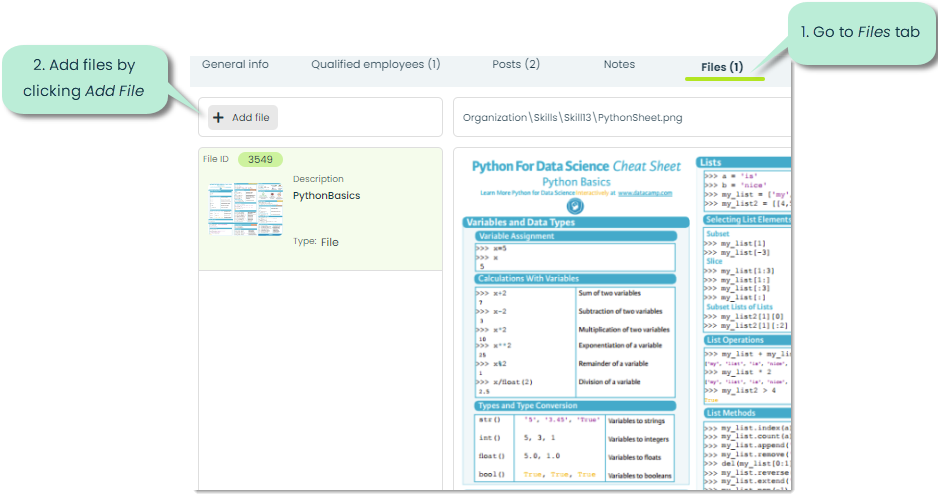Click 'Sum of two variables' text
This screenshot has width=938, height=498.
pos(610,293)
